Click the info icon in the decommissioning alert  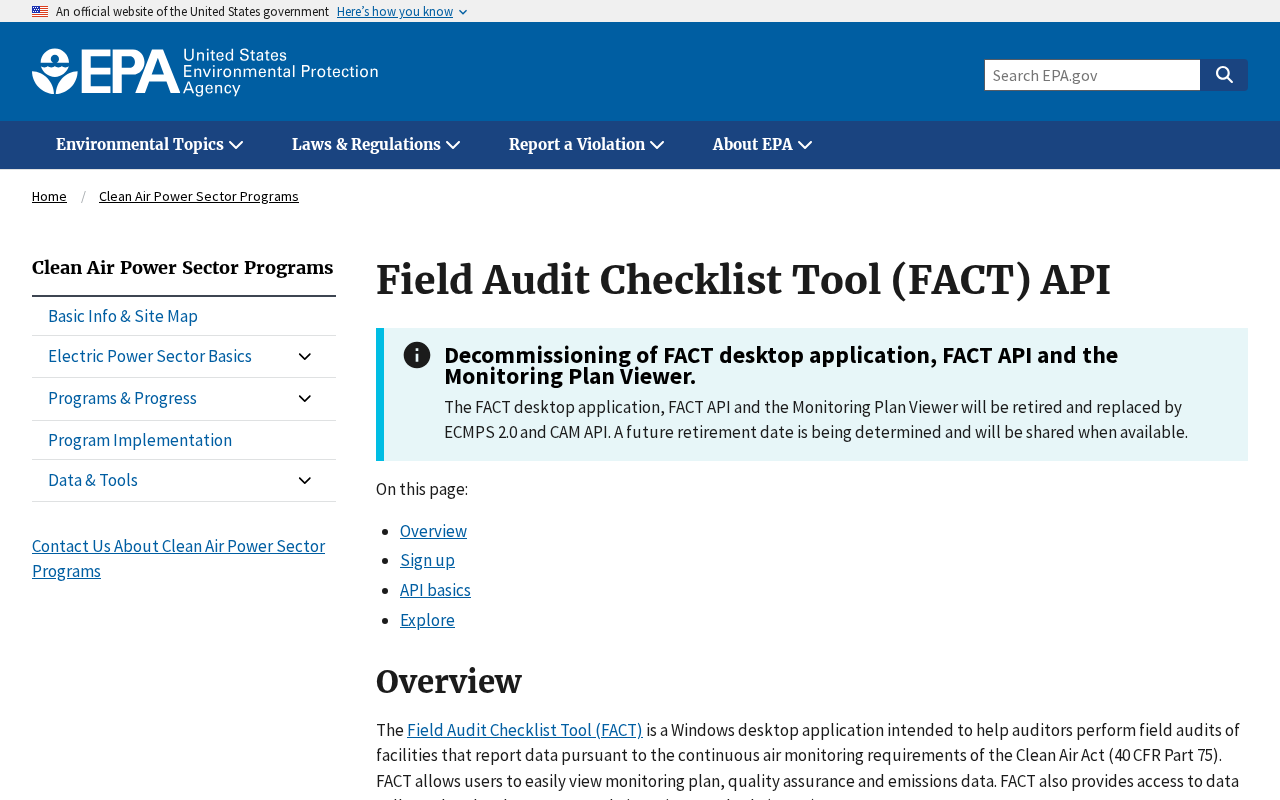(x=417, y=355)
